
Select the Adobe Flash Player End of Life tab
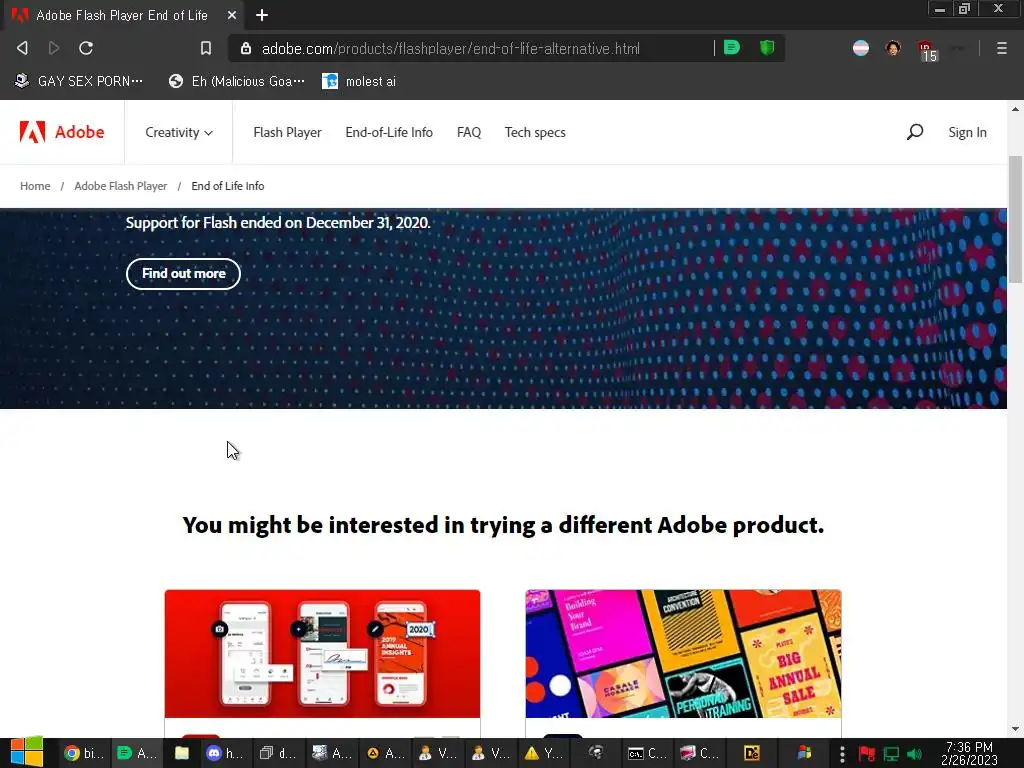(x=123, y=15)
